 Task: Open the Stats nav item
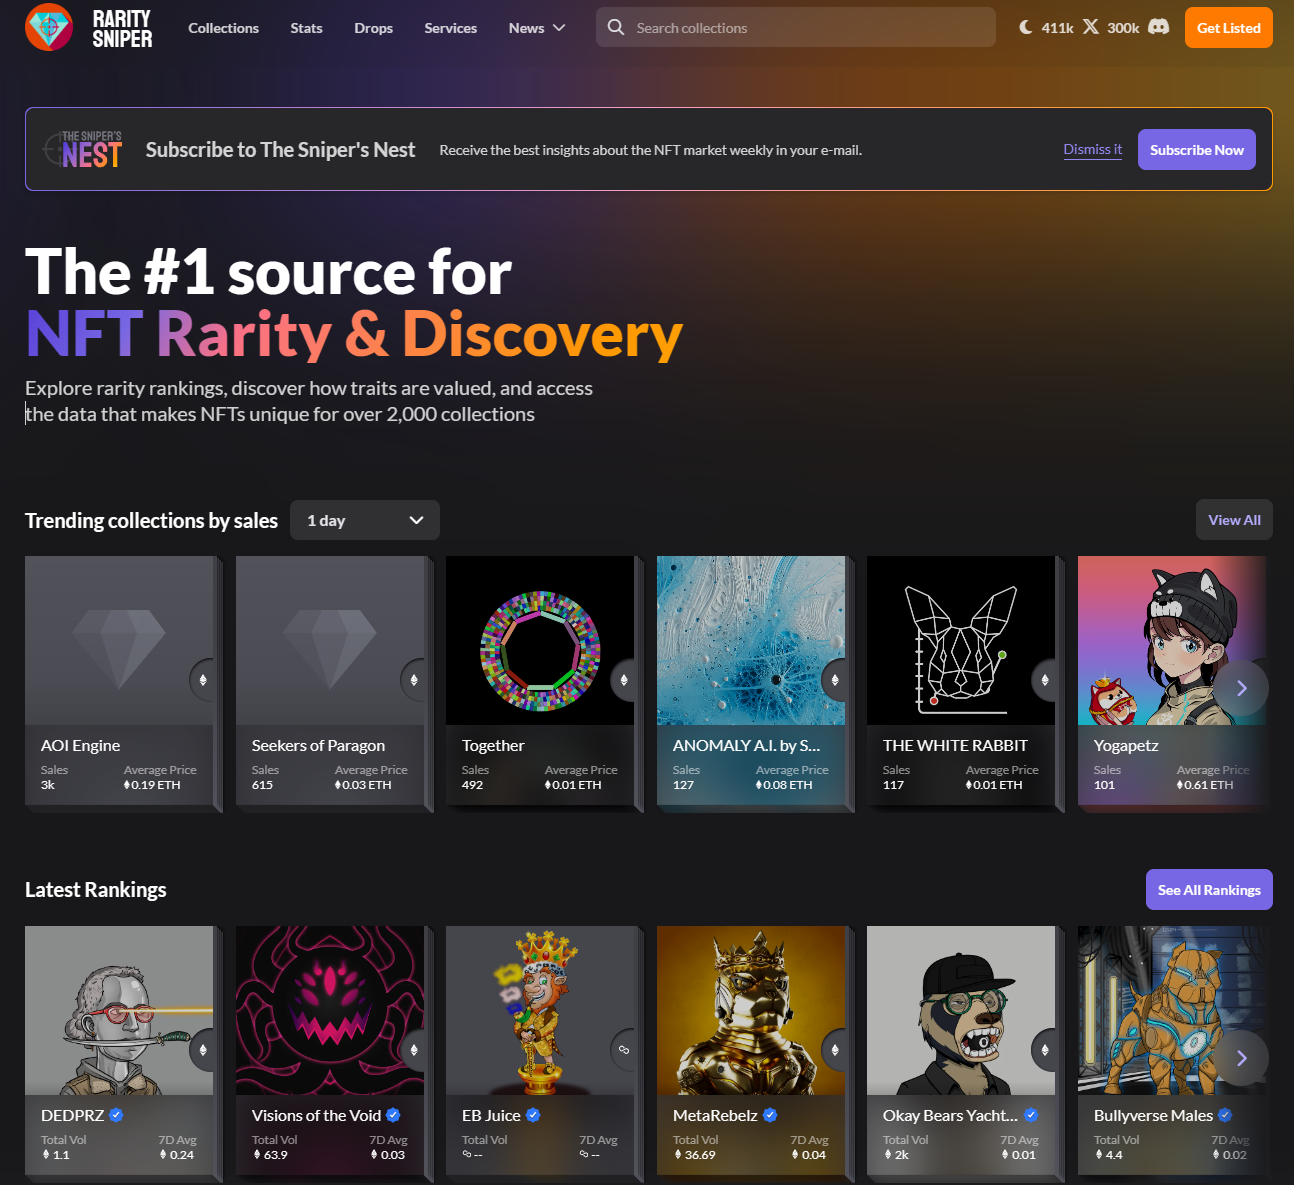[306, 28]
